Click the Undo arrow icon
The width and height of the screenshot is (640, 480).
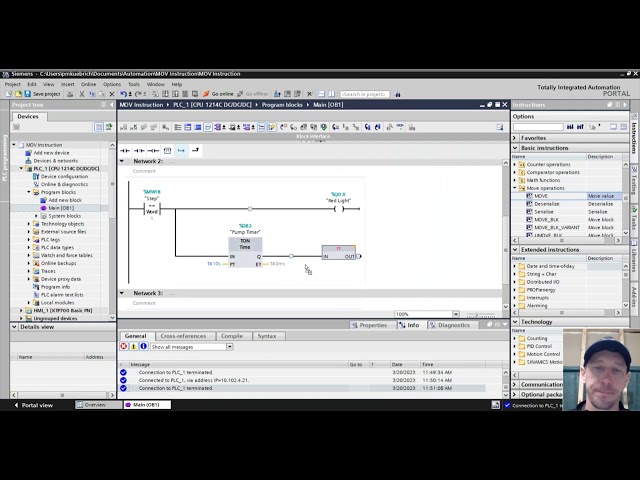(123, 94)
